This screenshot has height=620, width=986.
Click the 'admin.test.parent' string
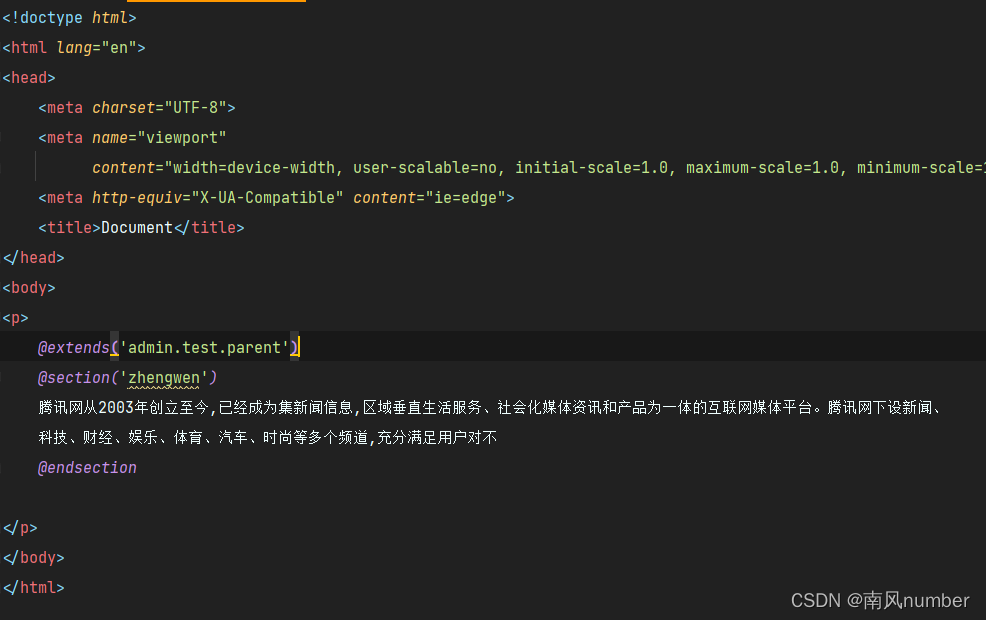click(204, 348)
